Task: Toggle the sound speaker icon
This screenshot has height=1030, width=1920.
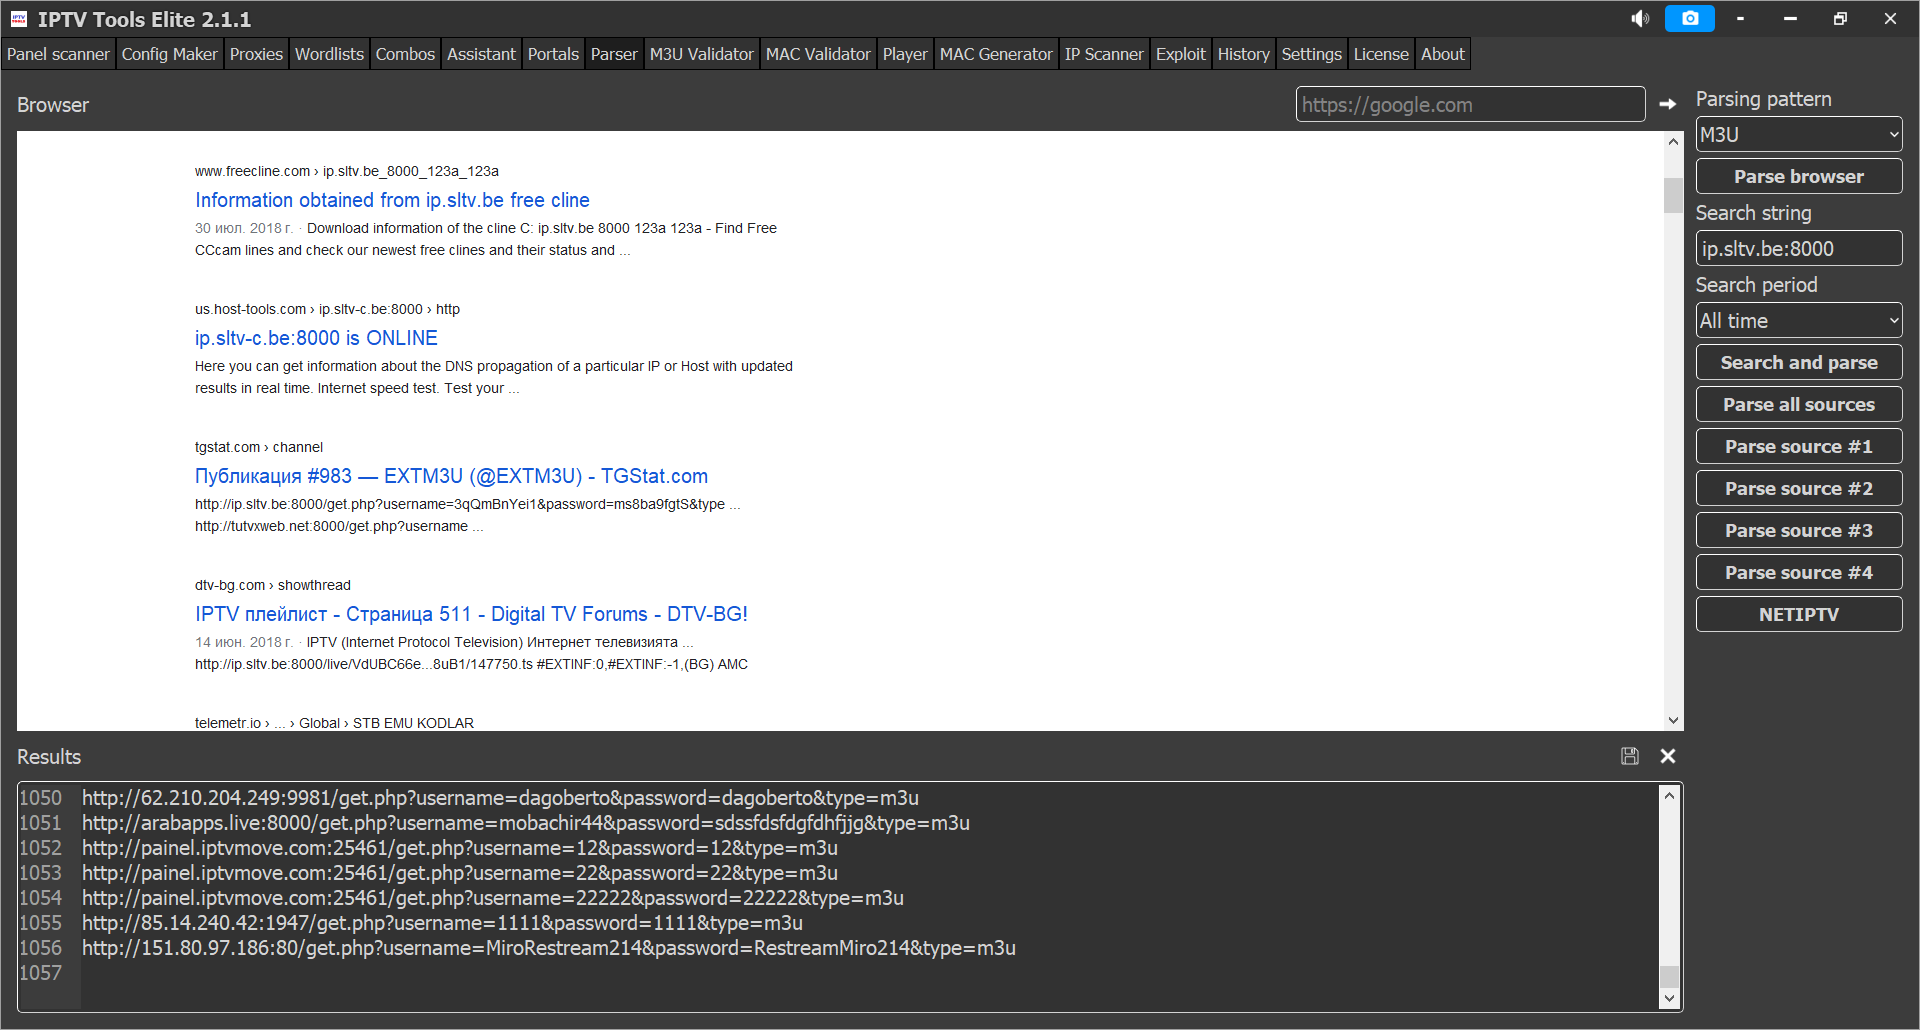Action: pos(1640,19)
